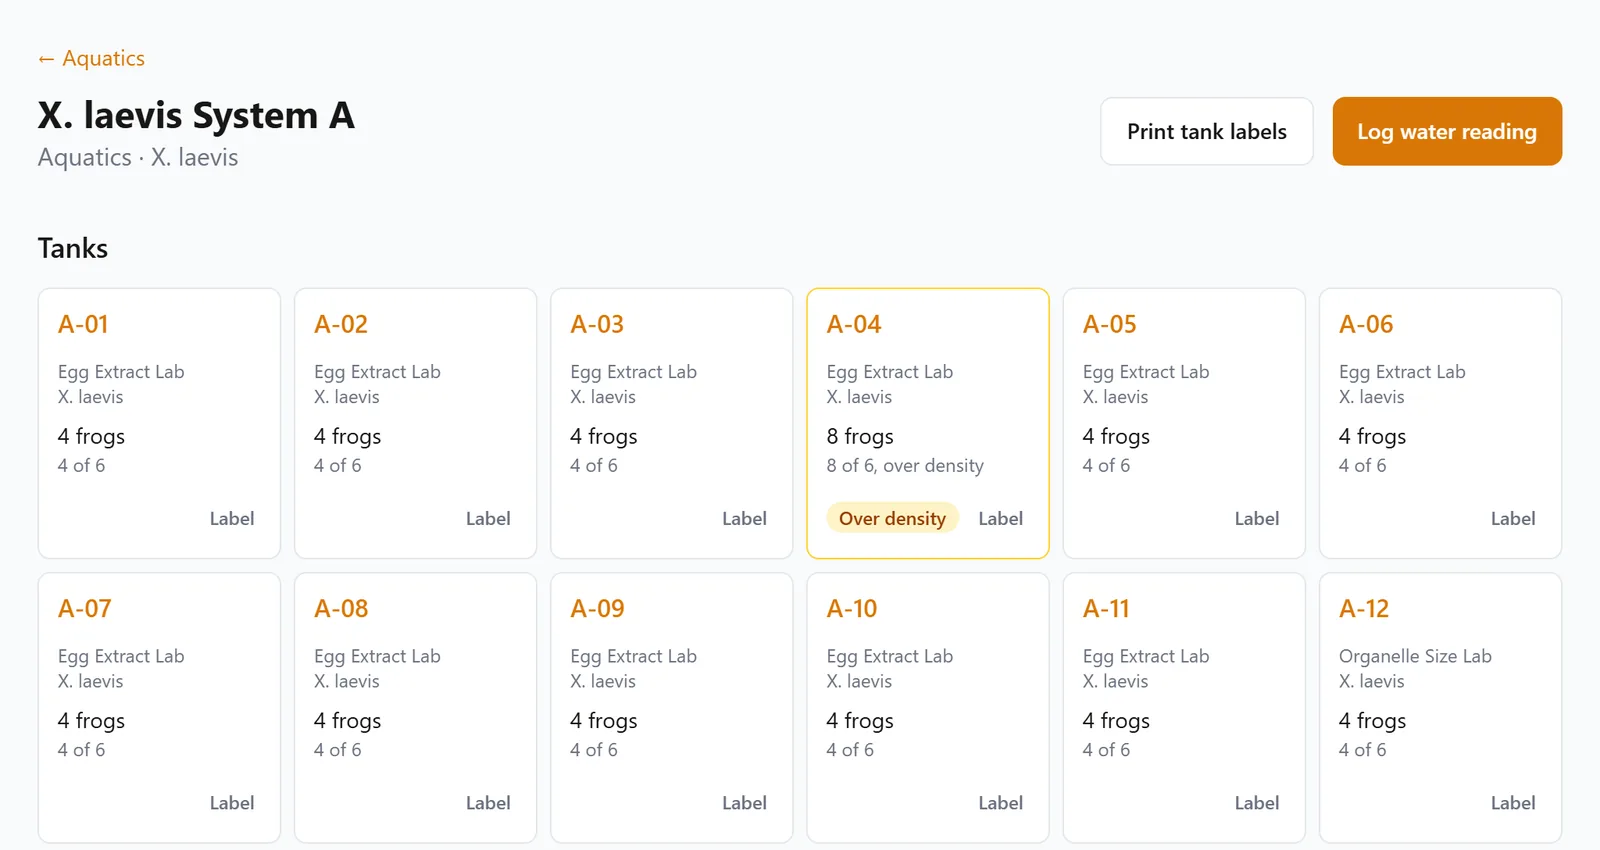The image size is (1600, 850).
Task: Click the Print tank labels button
Action: pos(1207,131)
